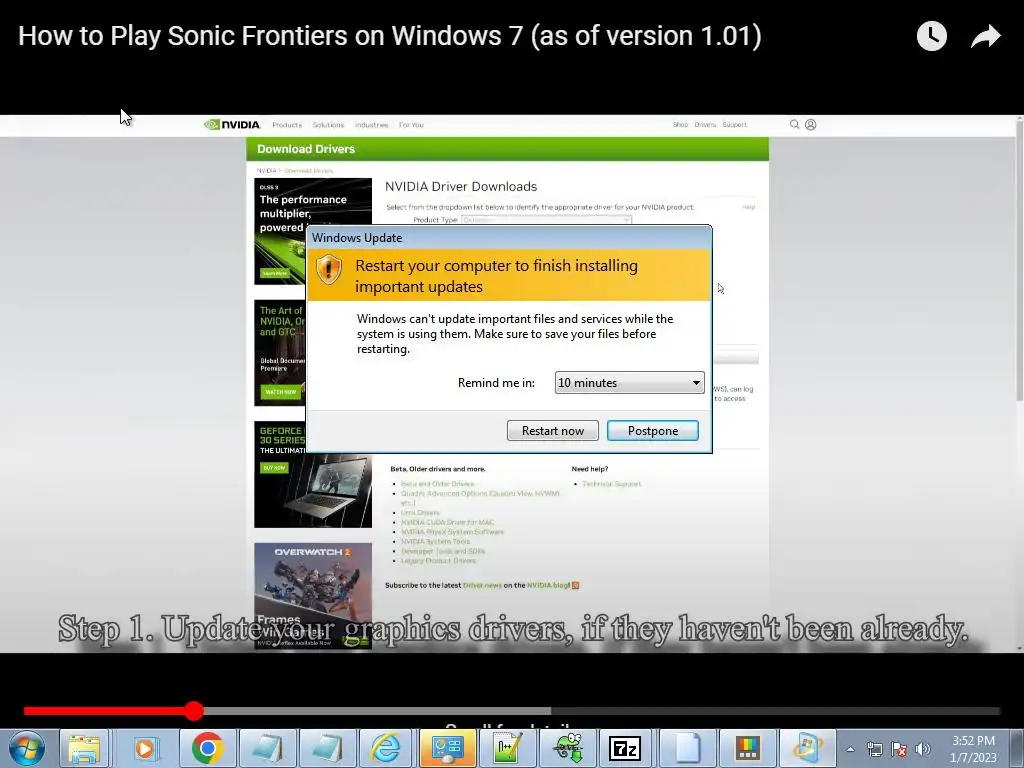The width and height of the screenshot is (1024, 768).
Task: Open NVIDIA PhysX System Software link
Action: coord(452,532)
